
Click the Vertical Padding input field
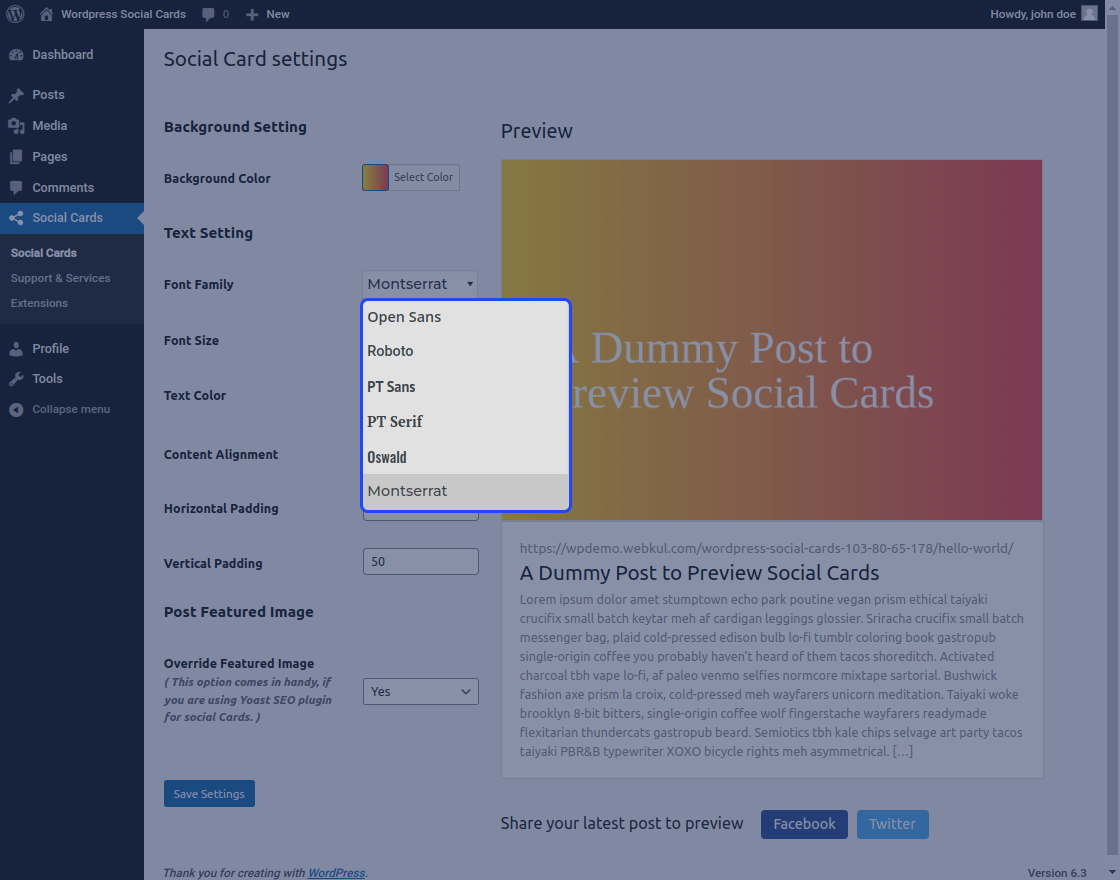(x=420, y=562)
